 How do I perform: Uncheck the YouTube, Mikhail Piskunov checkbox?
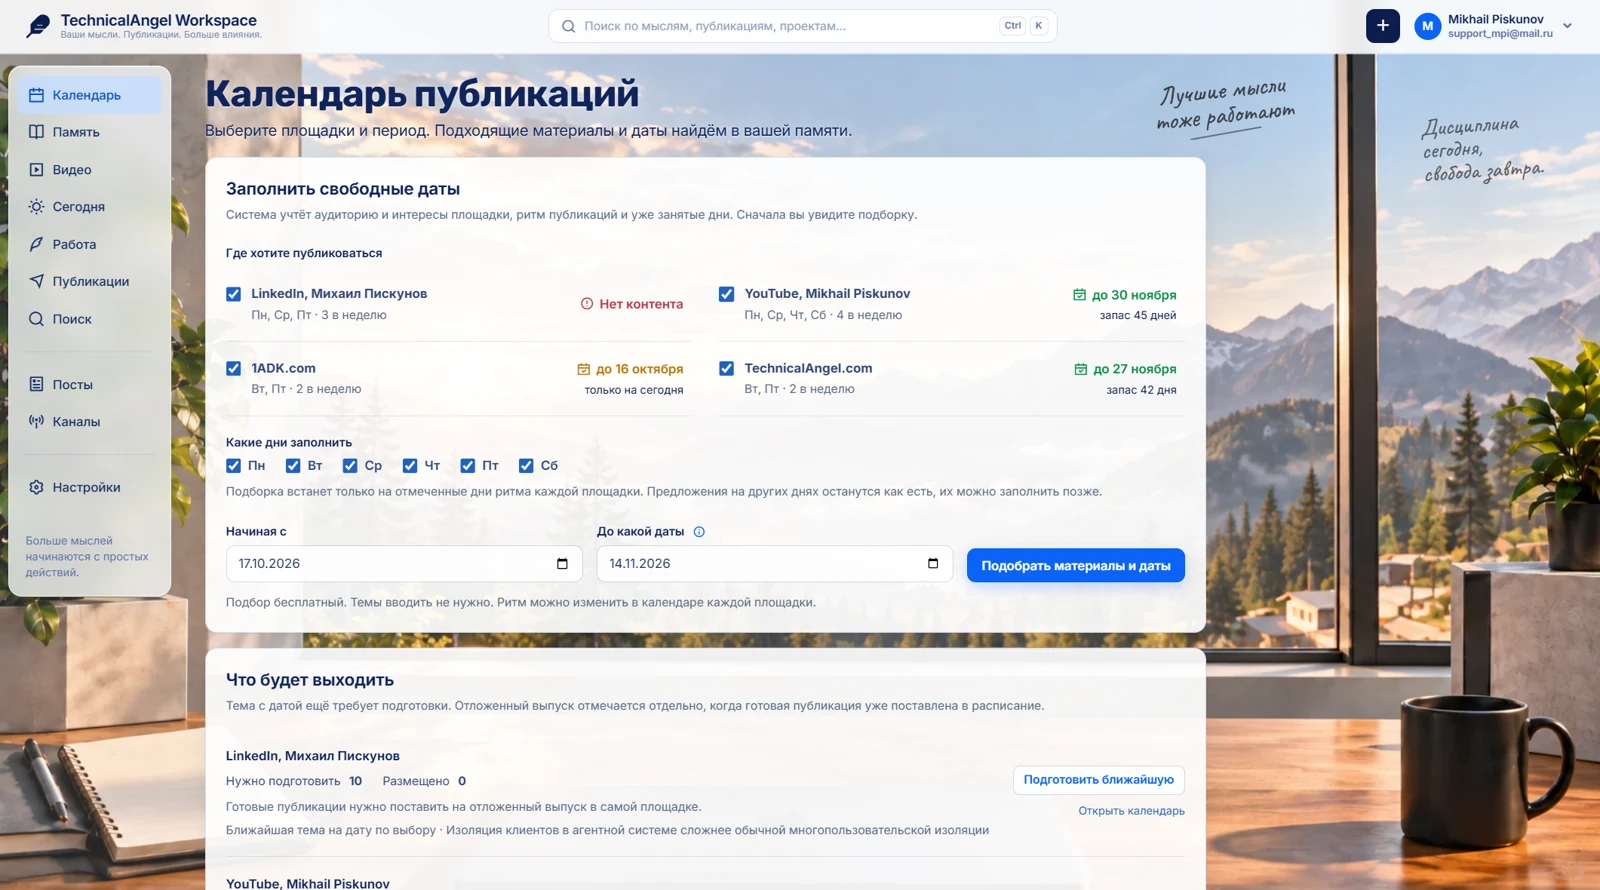point(726,294)
